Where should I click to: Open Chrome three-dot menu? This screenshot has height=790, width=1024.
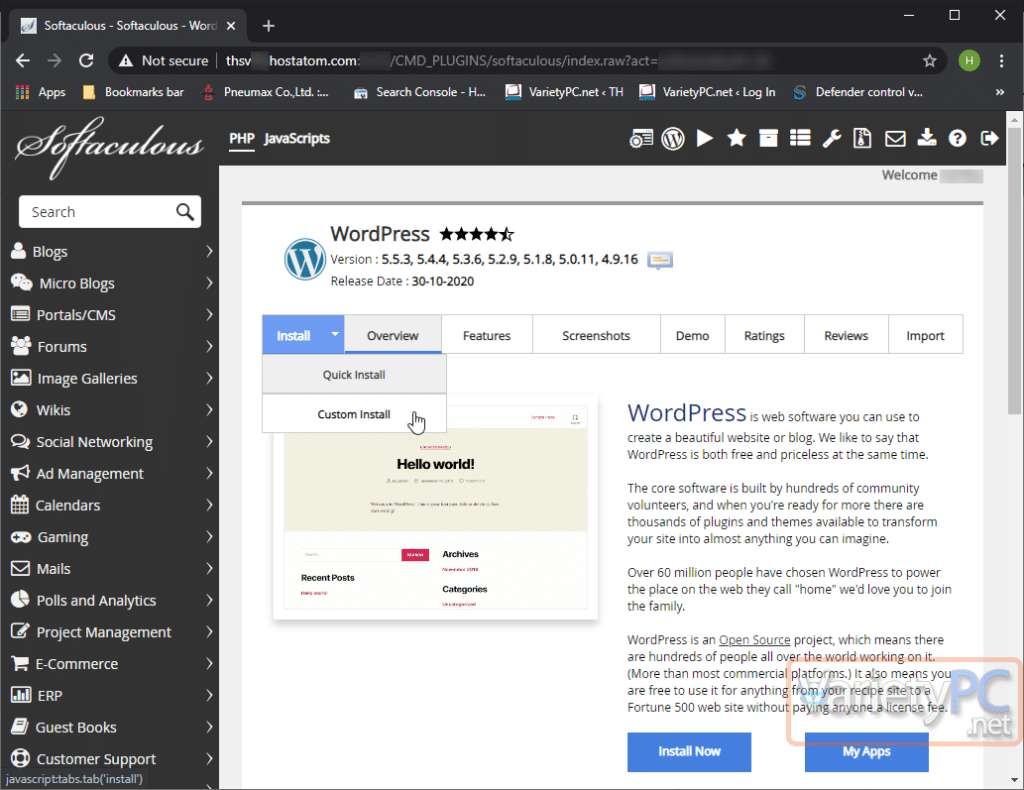(x=1001, y=61)
